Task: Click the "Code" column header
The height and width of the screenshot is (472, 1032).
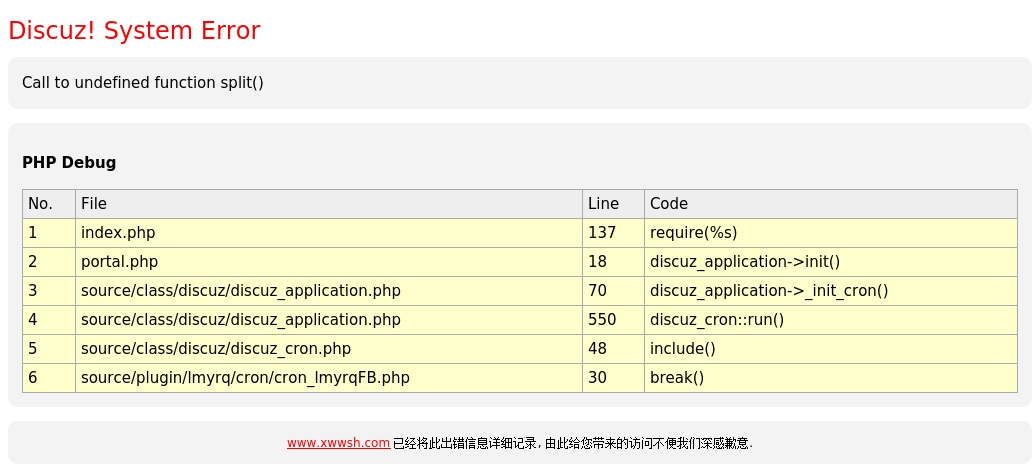Action: (x=831, y=204)
